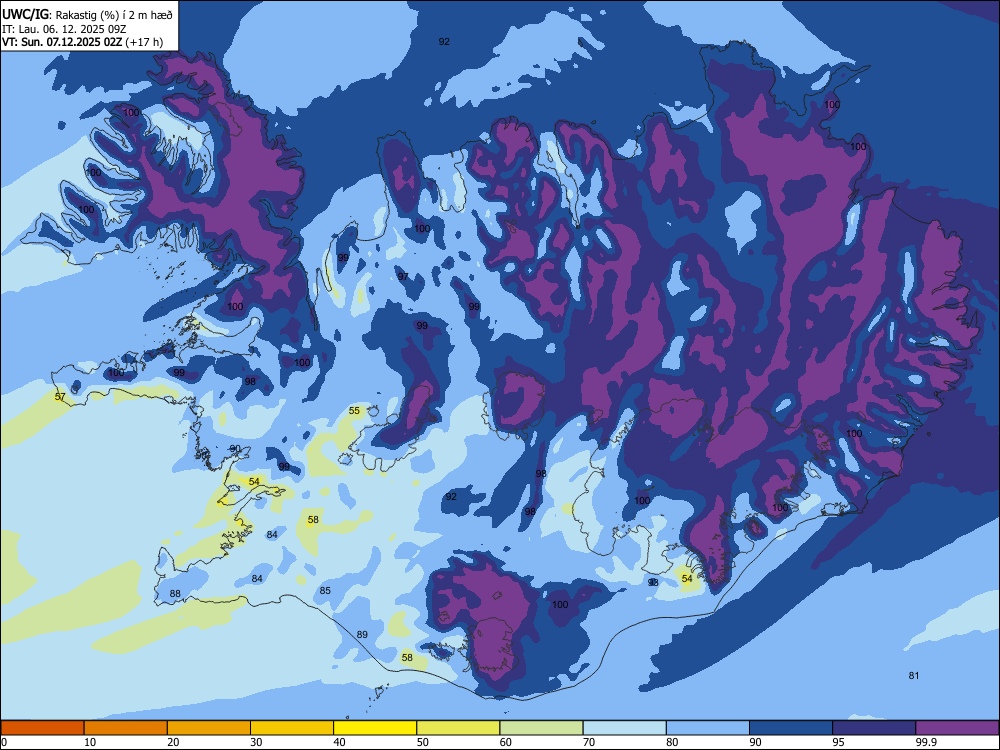1000x750 pixels.
Task: Select the bright yellow 40–50 legend swatch
Action: pyautogui.click(x=375, y=728)
